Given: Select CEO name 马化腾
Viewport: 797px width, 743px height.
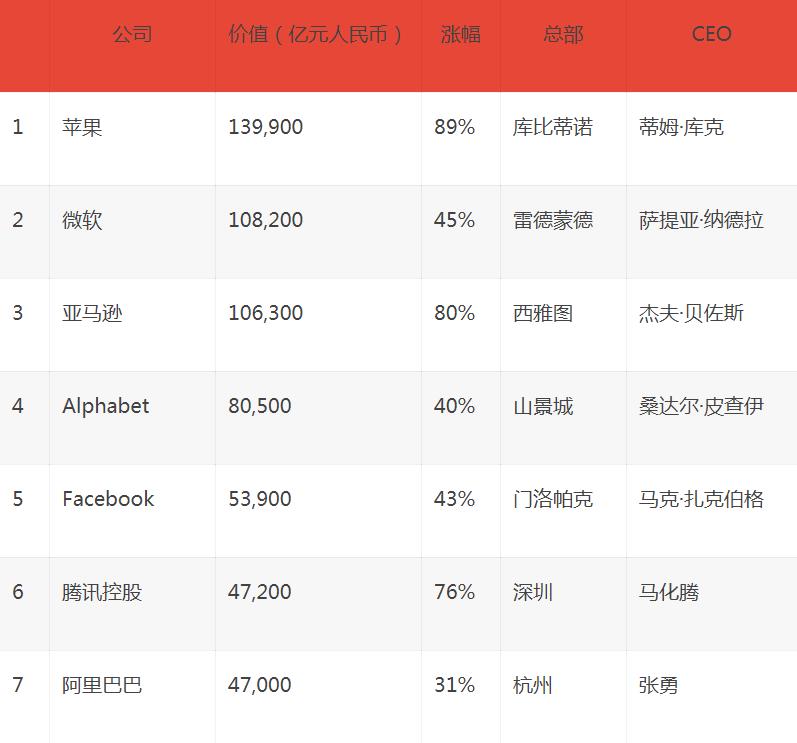Looking at the screenshot, I should coord(668,592).
